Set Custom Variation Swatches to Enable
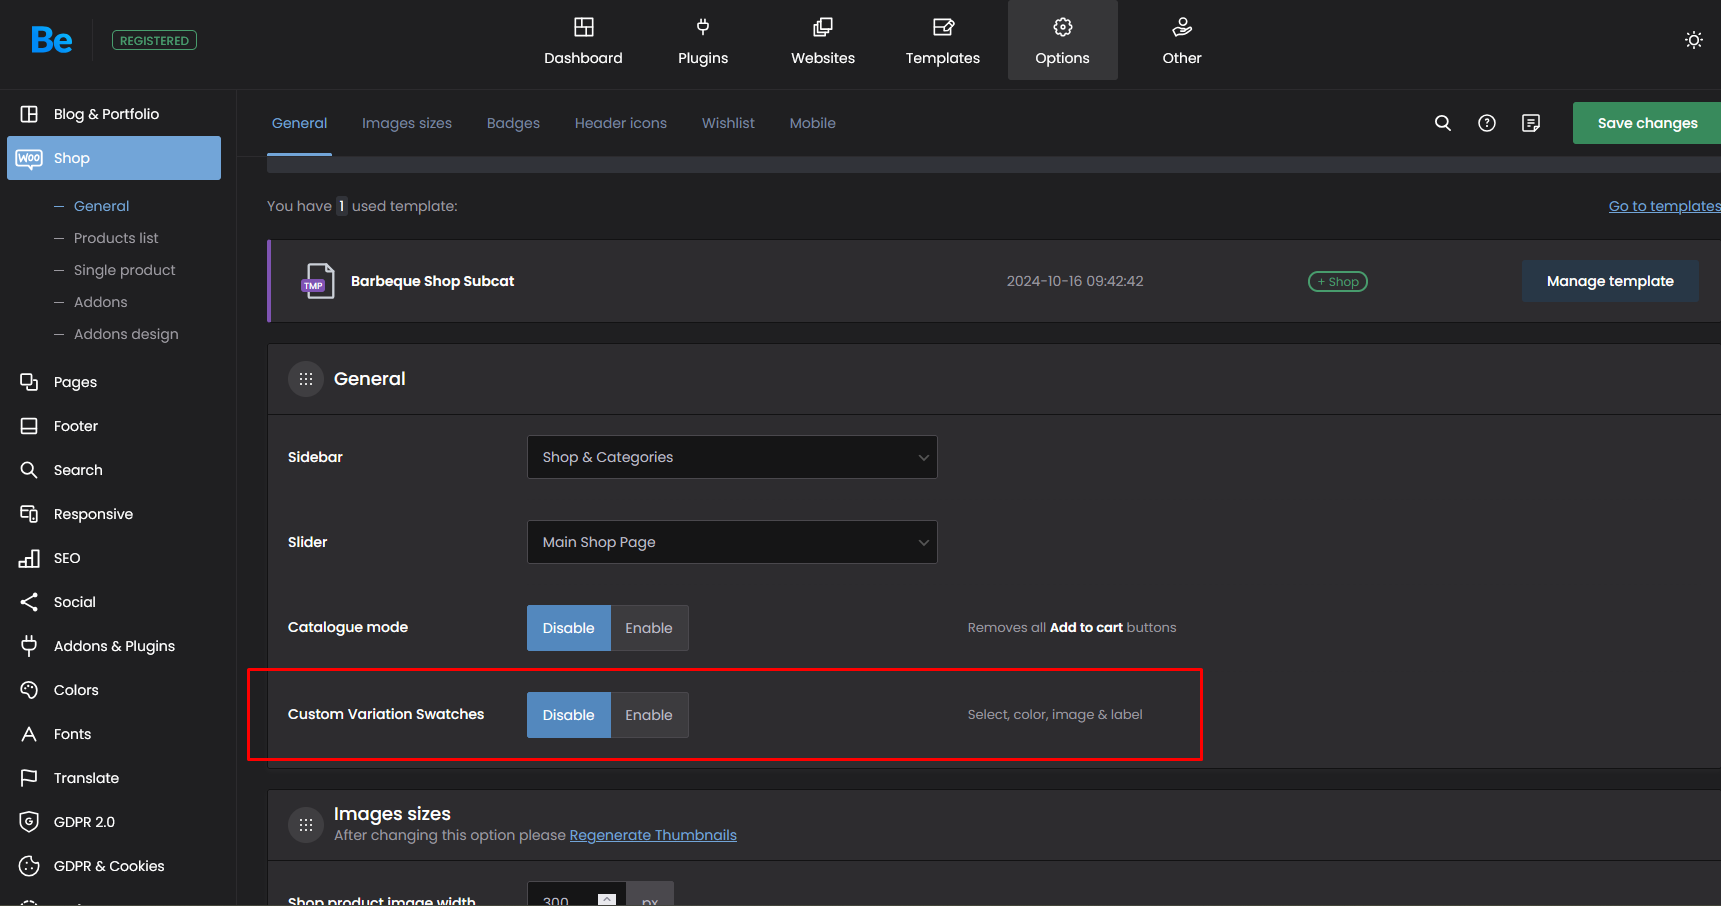This screenshot has height=906, width=1721. (649, 715)
